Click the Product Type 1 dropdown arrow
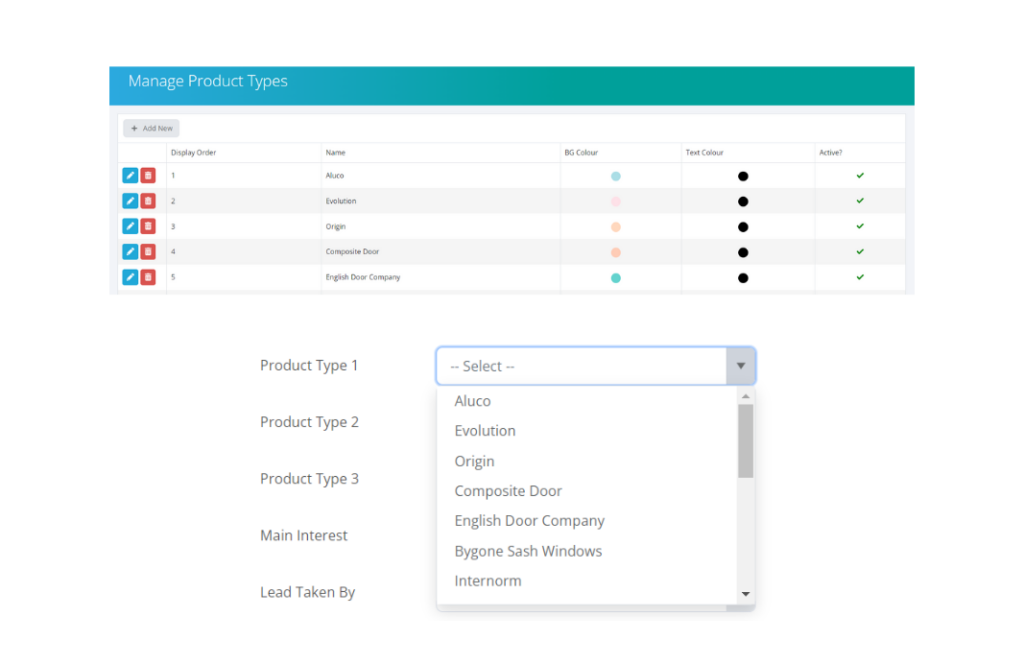 [x=740, y=367]
